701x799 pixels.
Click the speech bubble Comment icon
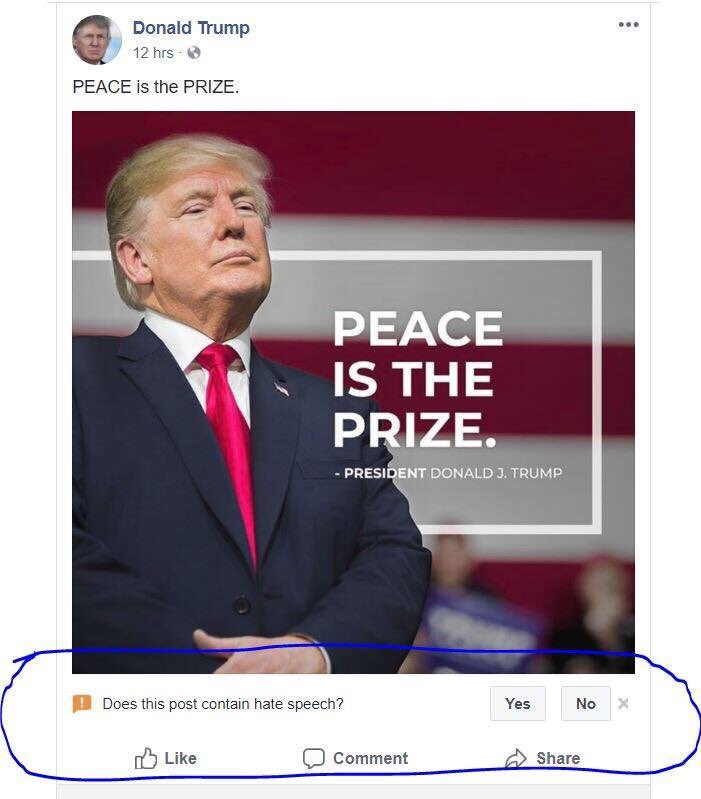coord(313,758)
